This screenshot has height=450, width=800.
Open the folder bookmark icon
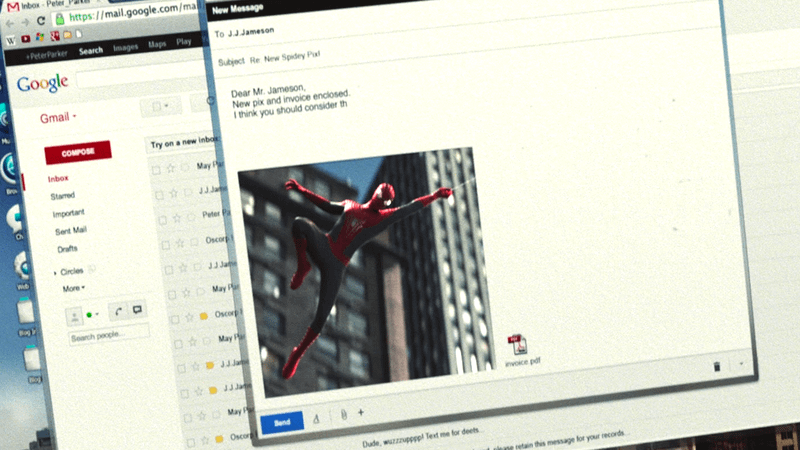(67, 35)
